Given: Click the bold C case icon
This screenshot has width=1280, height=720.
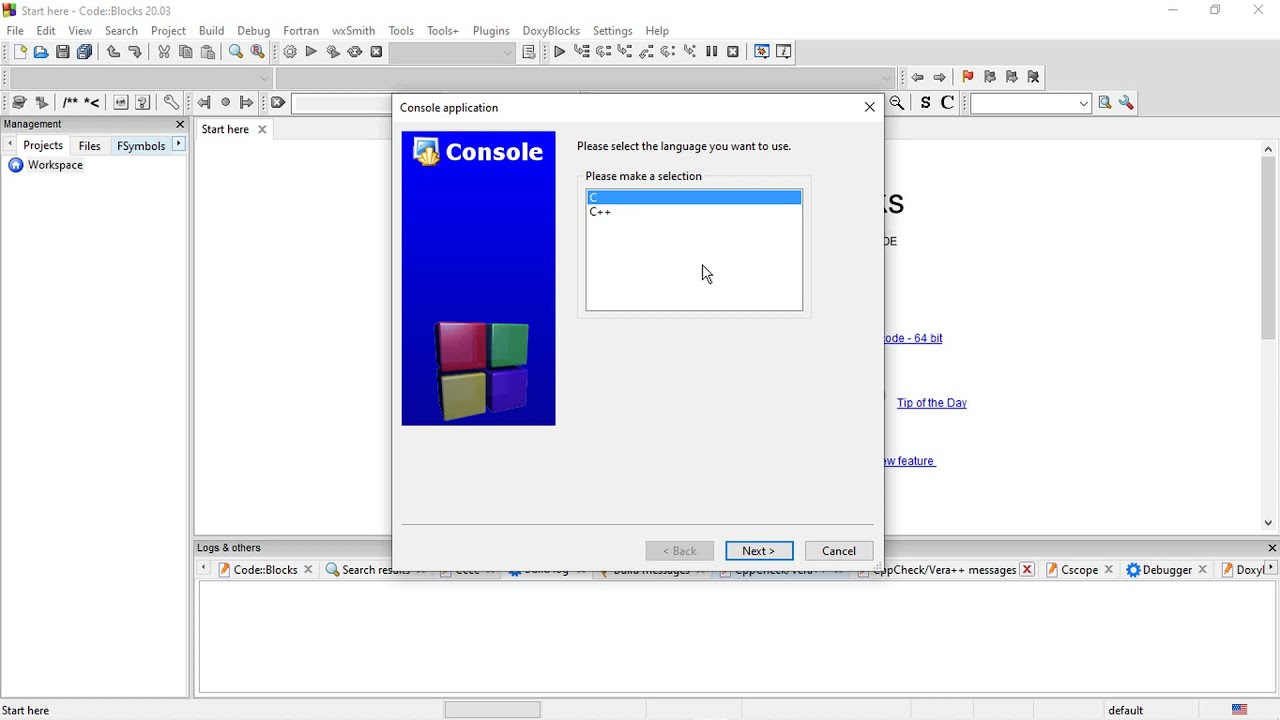Looking at the screenshot, I should [947, 103].
